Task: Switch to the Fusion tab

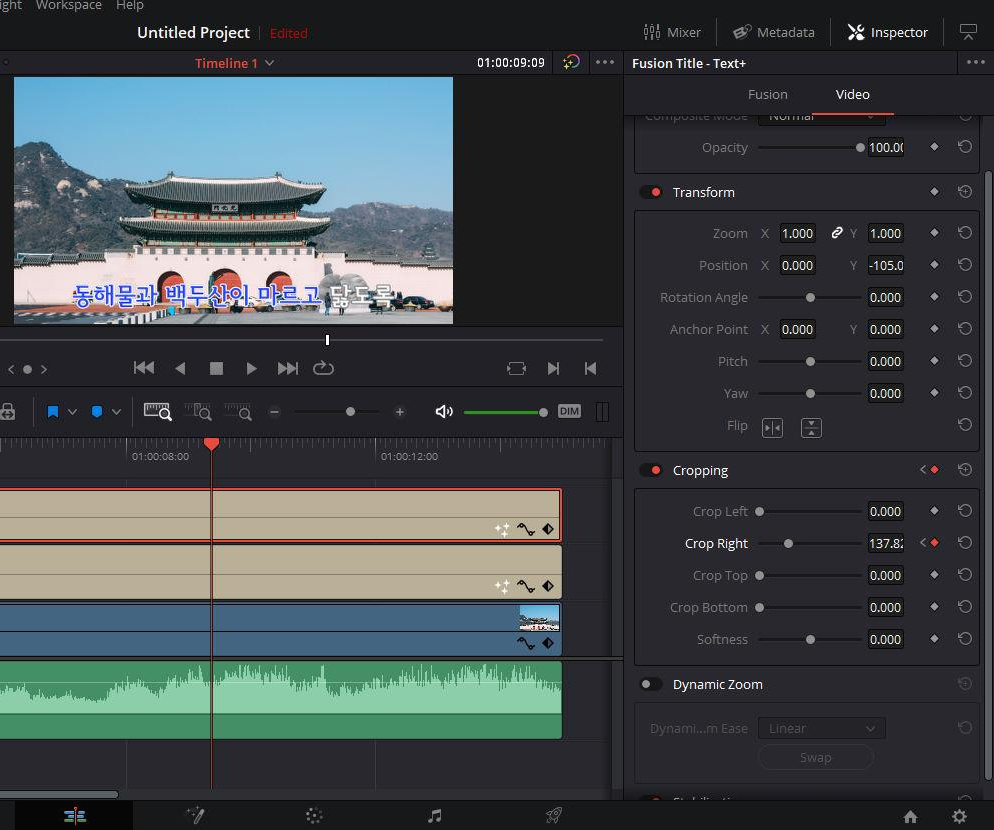Action: (767, 94)
